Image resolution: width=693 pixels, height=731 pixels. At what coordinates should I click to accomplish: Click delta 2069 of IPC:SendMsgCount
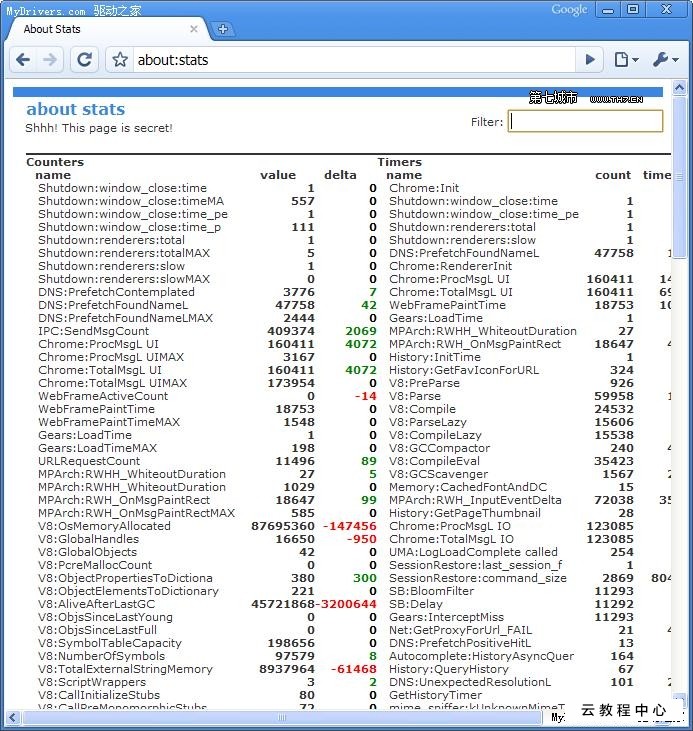(x=361, y=331)
